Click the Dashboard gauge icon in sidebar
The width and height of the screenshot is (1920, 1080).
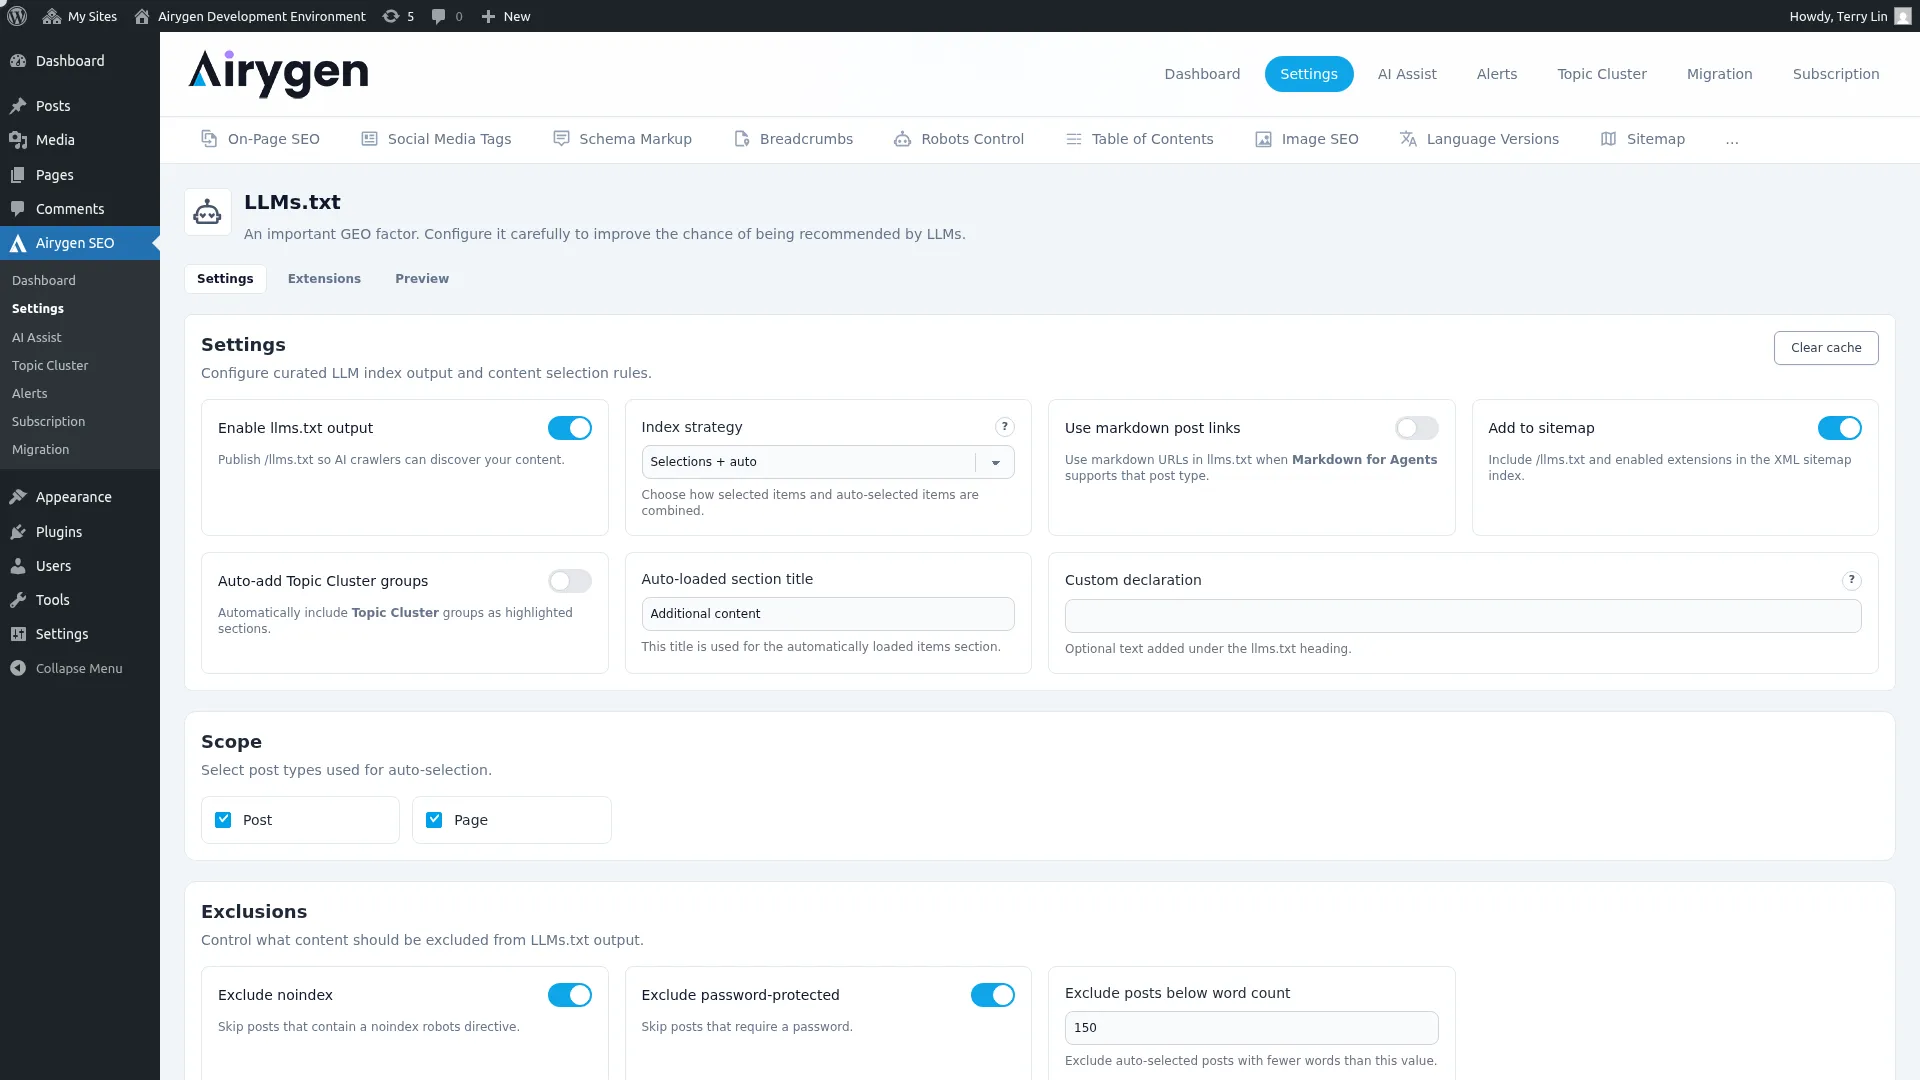click(x=18, y=61)
